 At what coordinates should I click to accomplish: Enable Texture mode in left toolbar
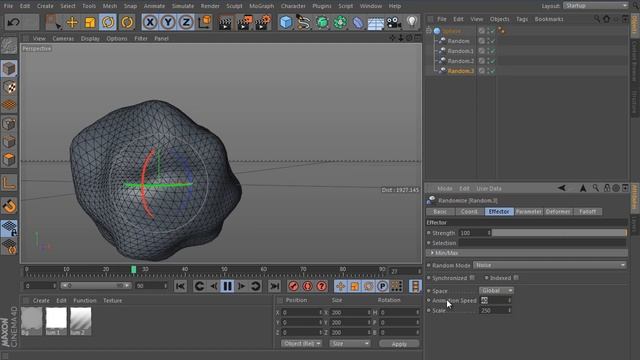coord(9,87)
